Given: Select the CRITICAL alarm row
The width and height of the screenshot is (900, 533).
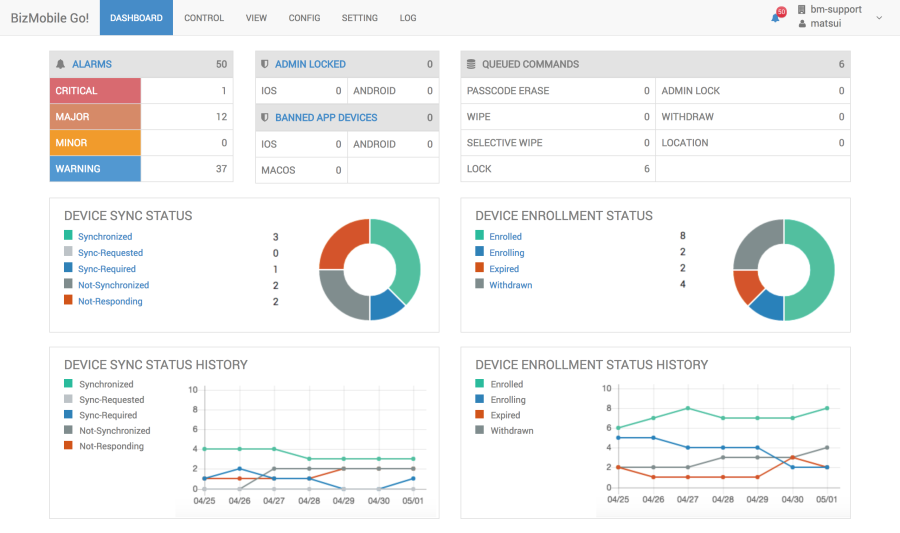Looking at the screenshot, I should point(141,91).
